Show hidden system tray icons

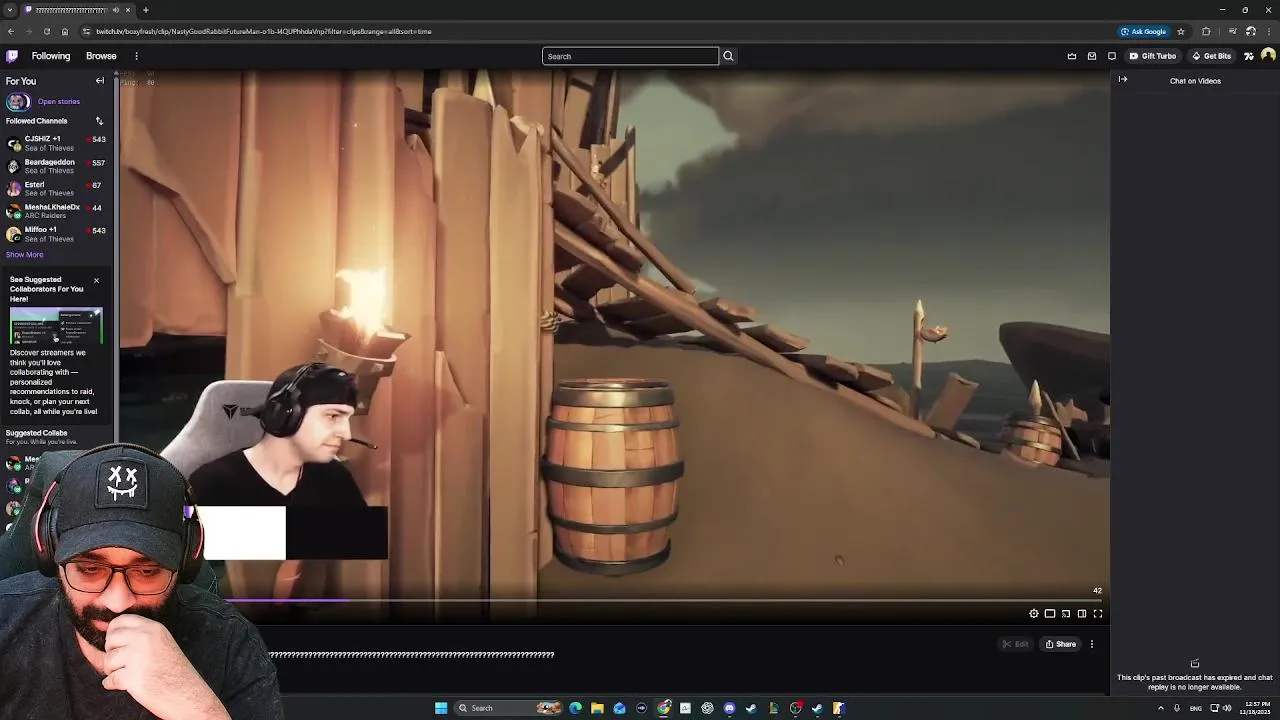[1161, 708]
